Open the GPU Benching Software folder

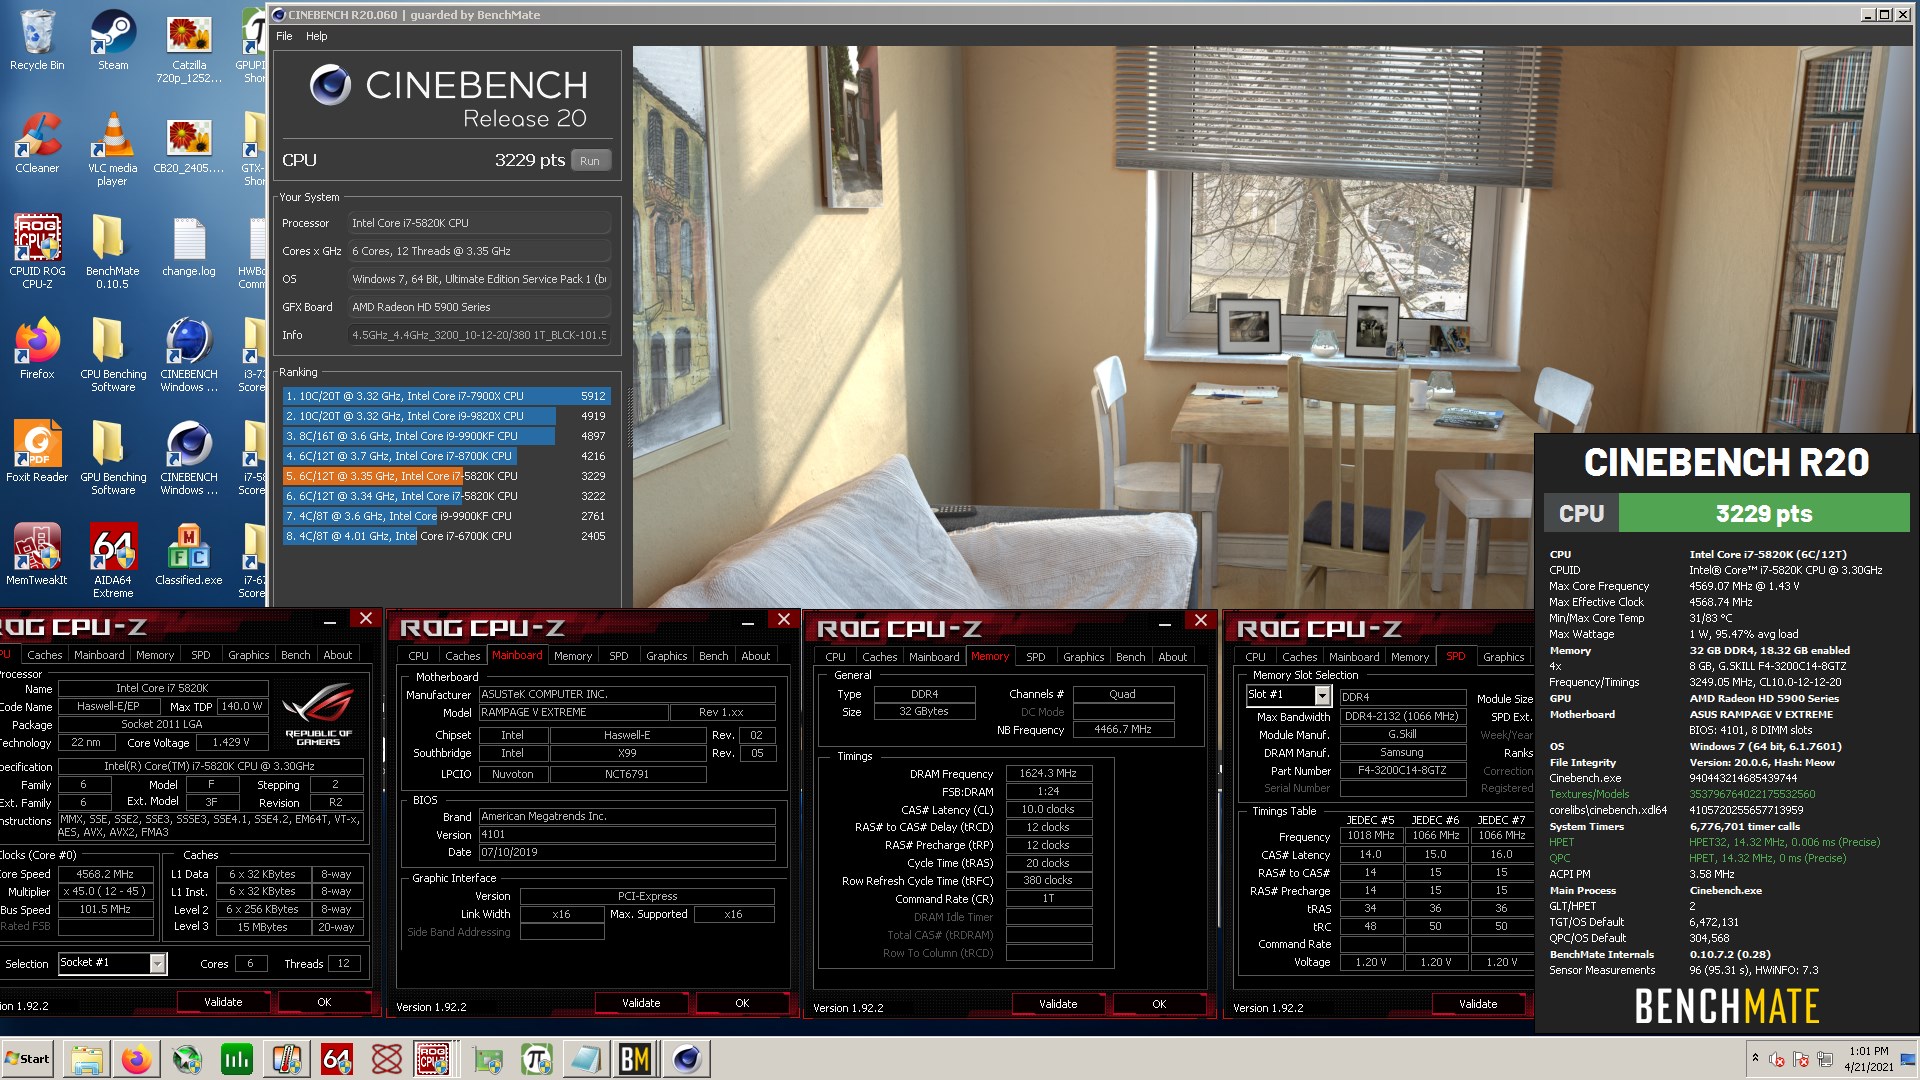click(x=113, y=458)
